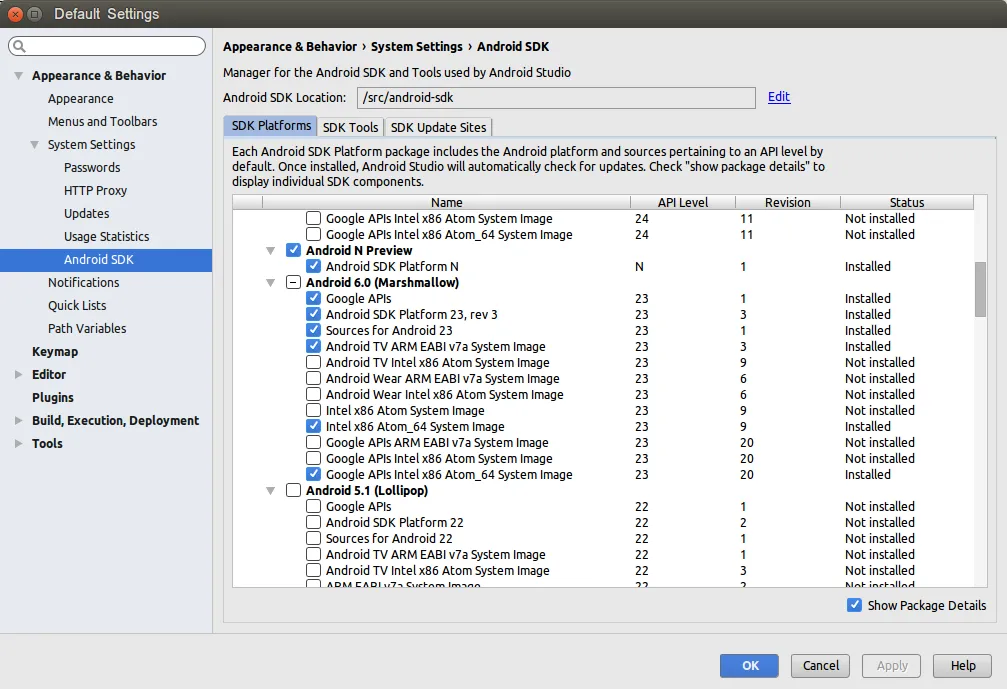
Task: Click the package list vertical scrollbar
Action: pos(980,288)
